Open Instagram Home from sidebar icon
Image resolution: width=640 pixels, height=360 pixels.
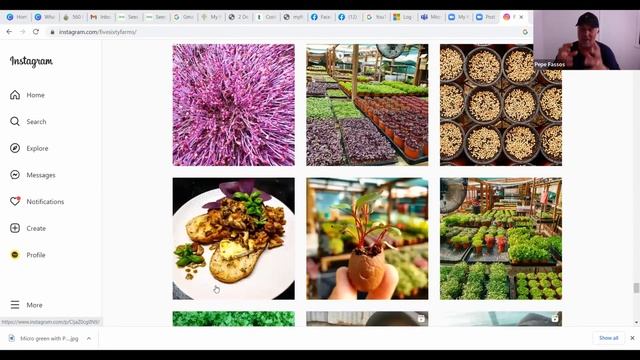click(x=15, y=95)
